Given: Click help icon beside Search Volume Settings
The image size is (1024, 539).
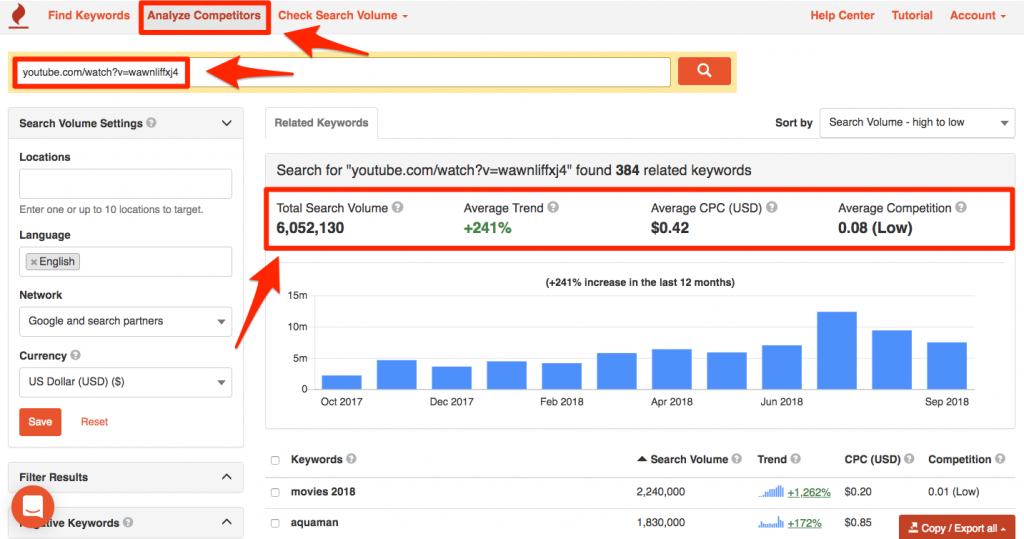Looking at the screenshot, I should pos(151,124).
